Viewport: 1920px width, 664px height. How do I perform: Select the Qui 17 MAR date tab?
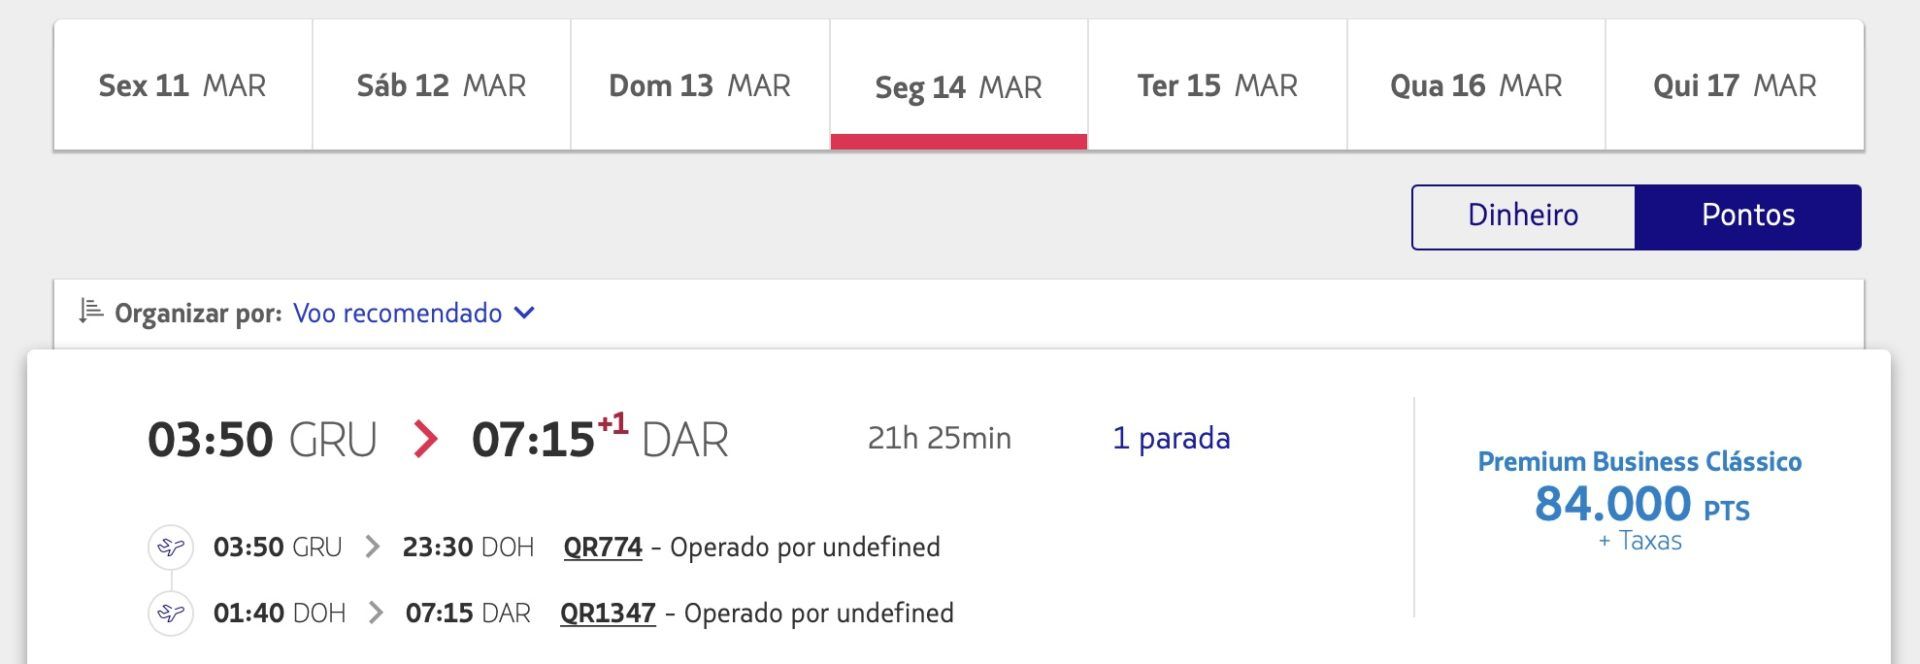click(x=1735, y=85)
